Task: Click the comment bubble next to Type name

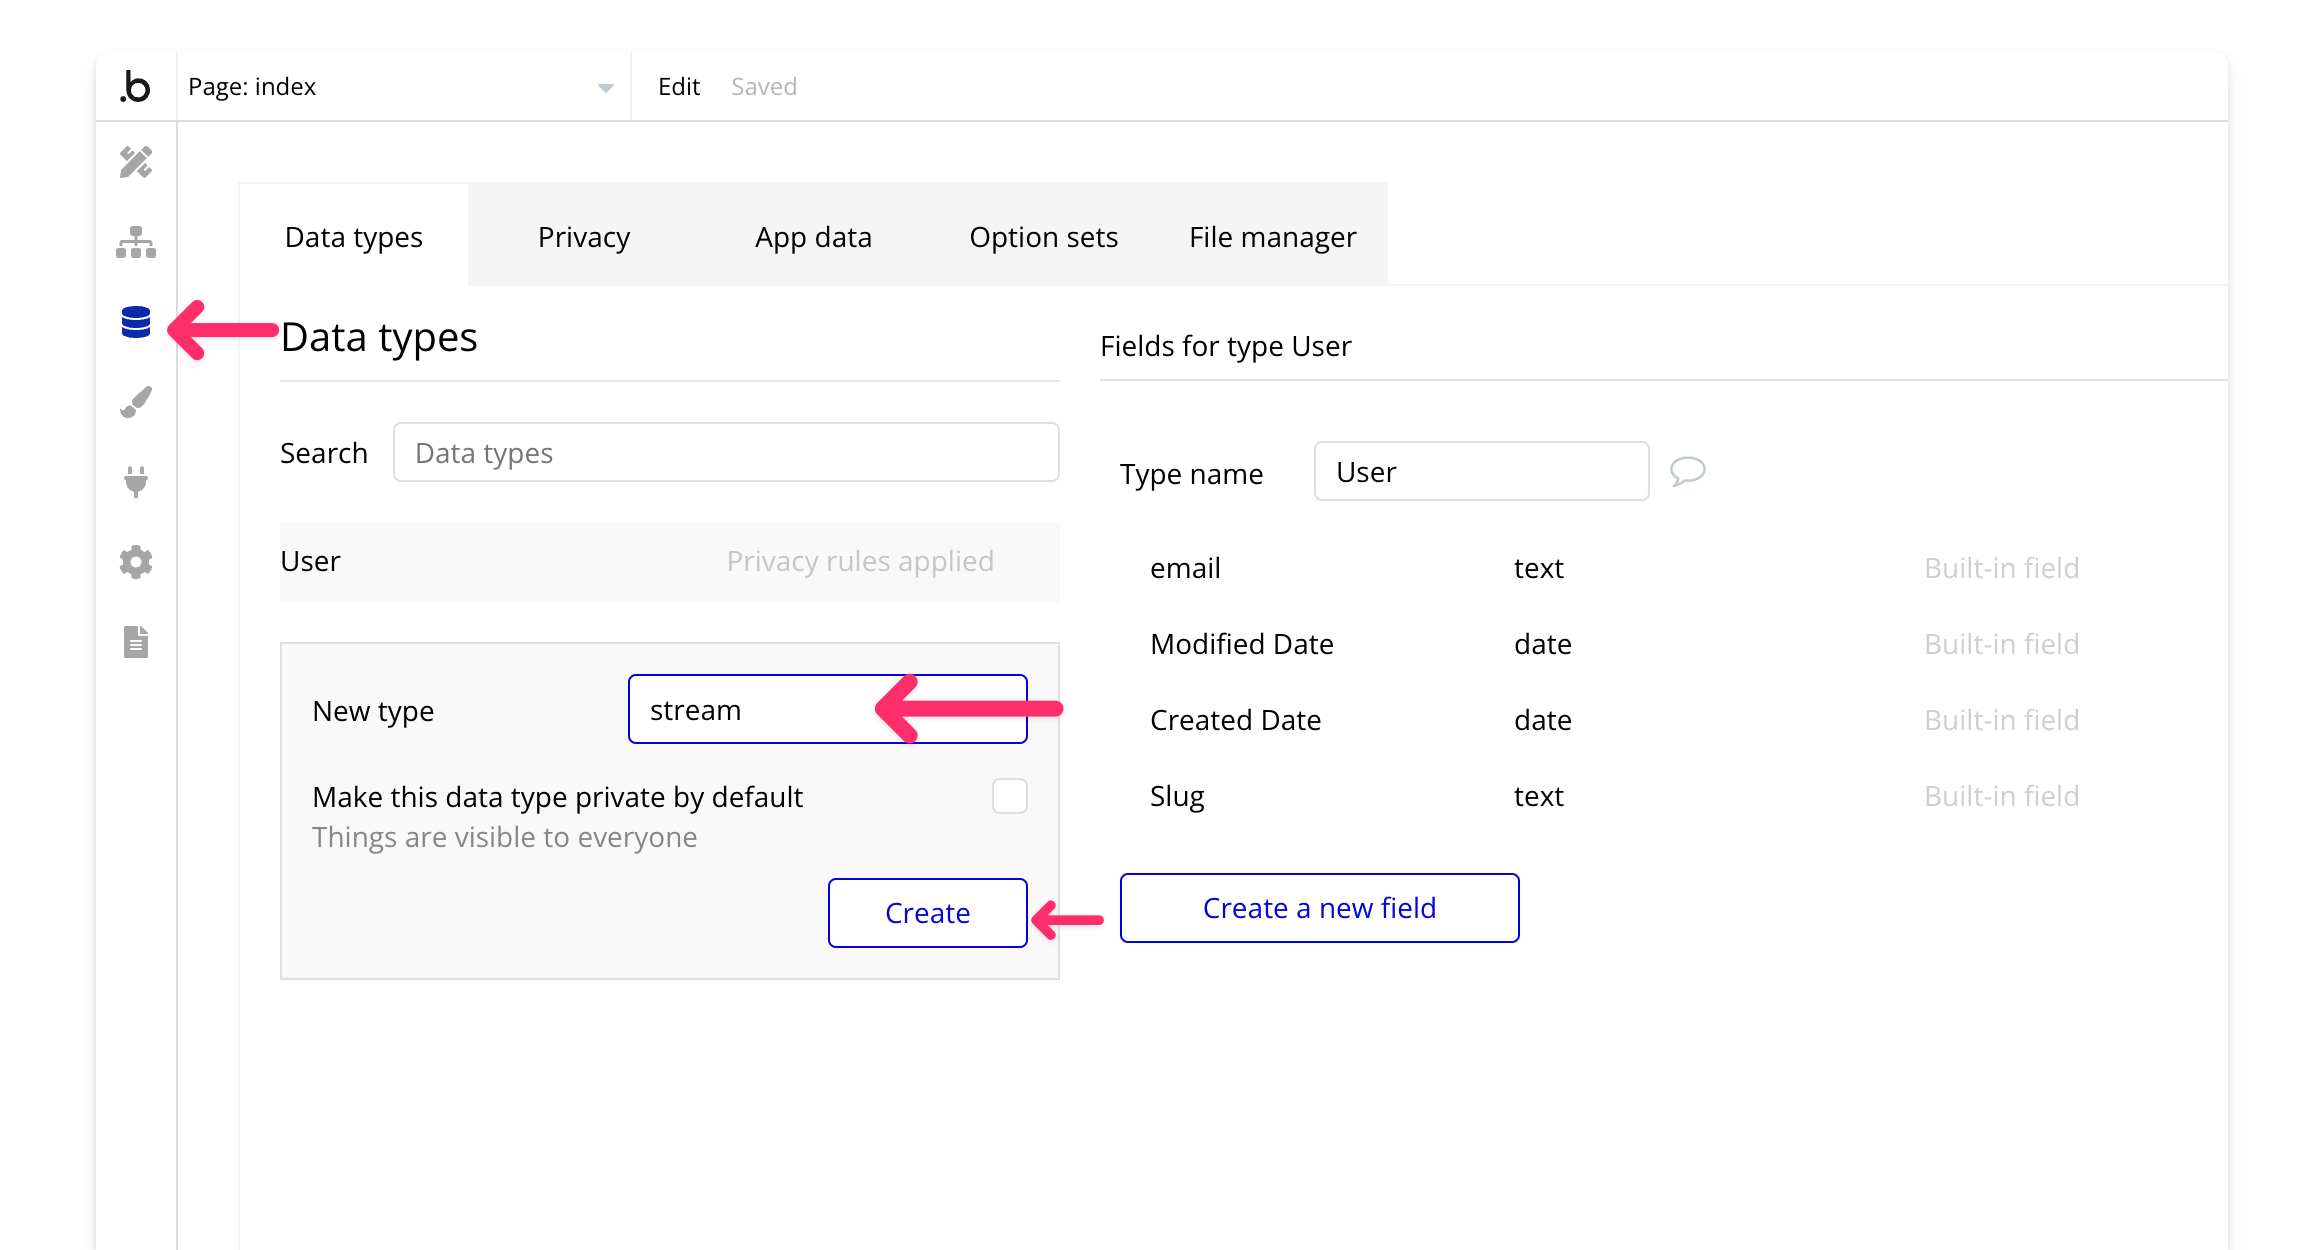Action: tap(1687, 471)
